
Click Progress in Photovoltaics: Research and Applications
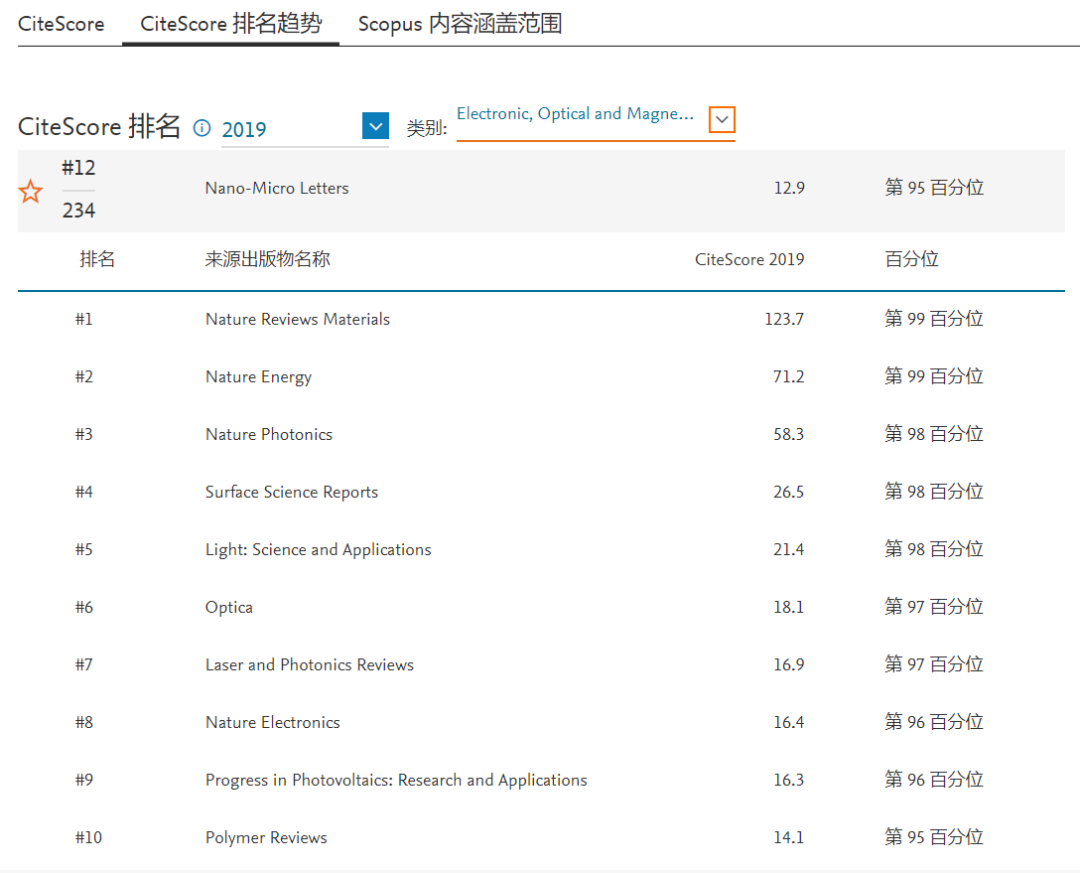coord(396,780)
